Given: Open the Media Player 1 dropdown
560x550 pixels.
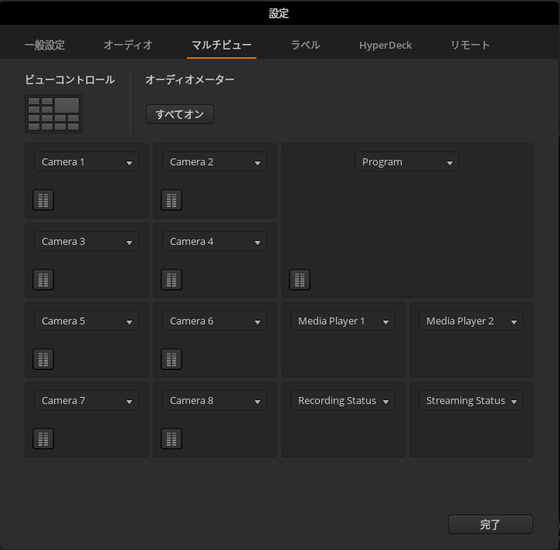Looking at the screenshot, I should pos(343,321).
